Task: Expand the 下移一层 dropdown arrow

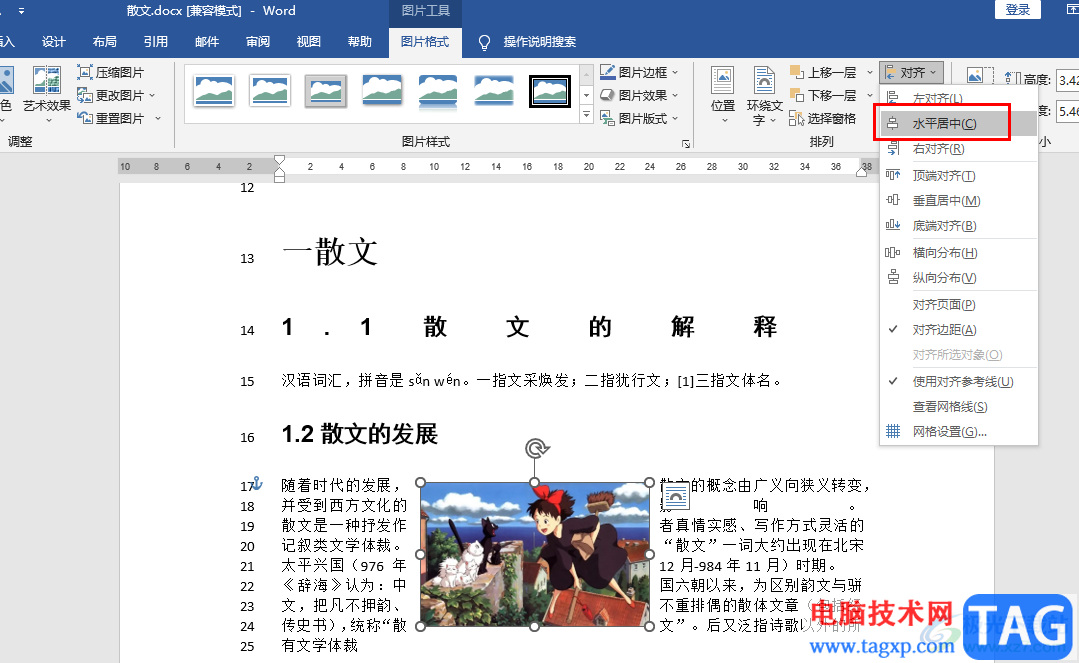Action: (869, 95)
